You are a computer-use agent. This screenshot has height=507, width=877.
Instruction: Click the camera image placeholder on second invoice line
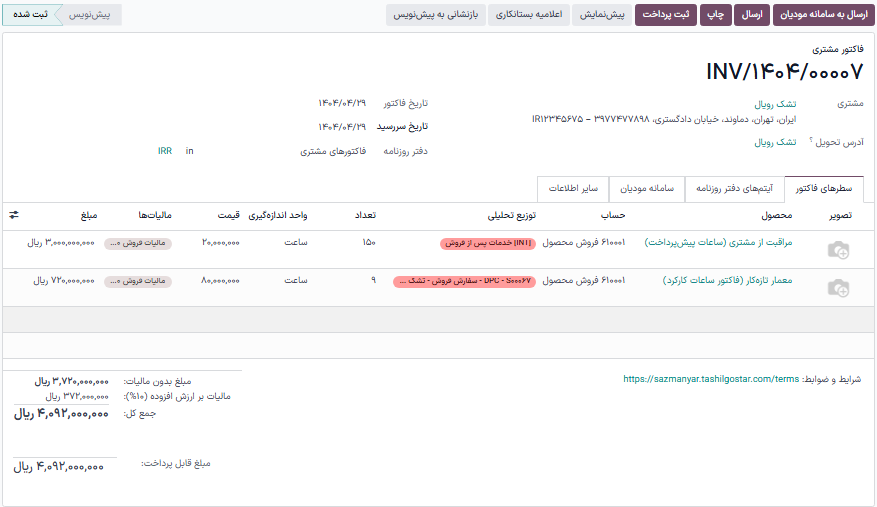coord(838,288)
